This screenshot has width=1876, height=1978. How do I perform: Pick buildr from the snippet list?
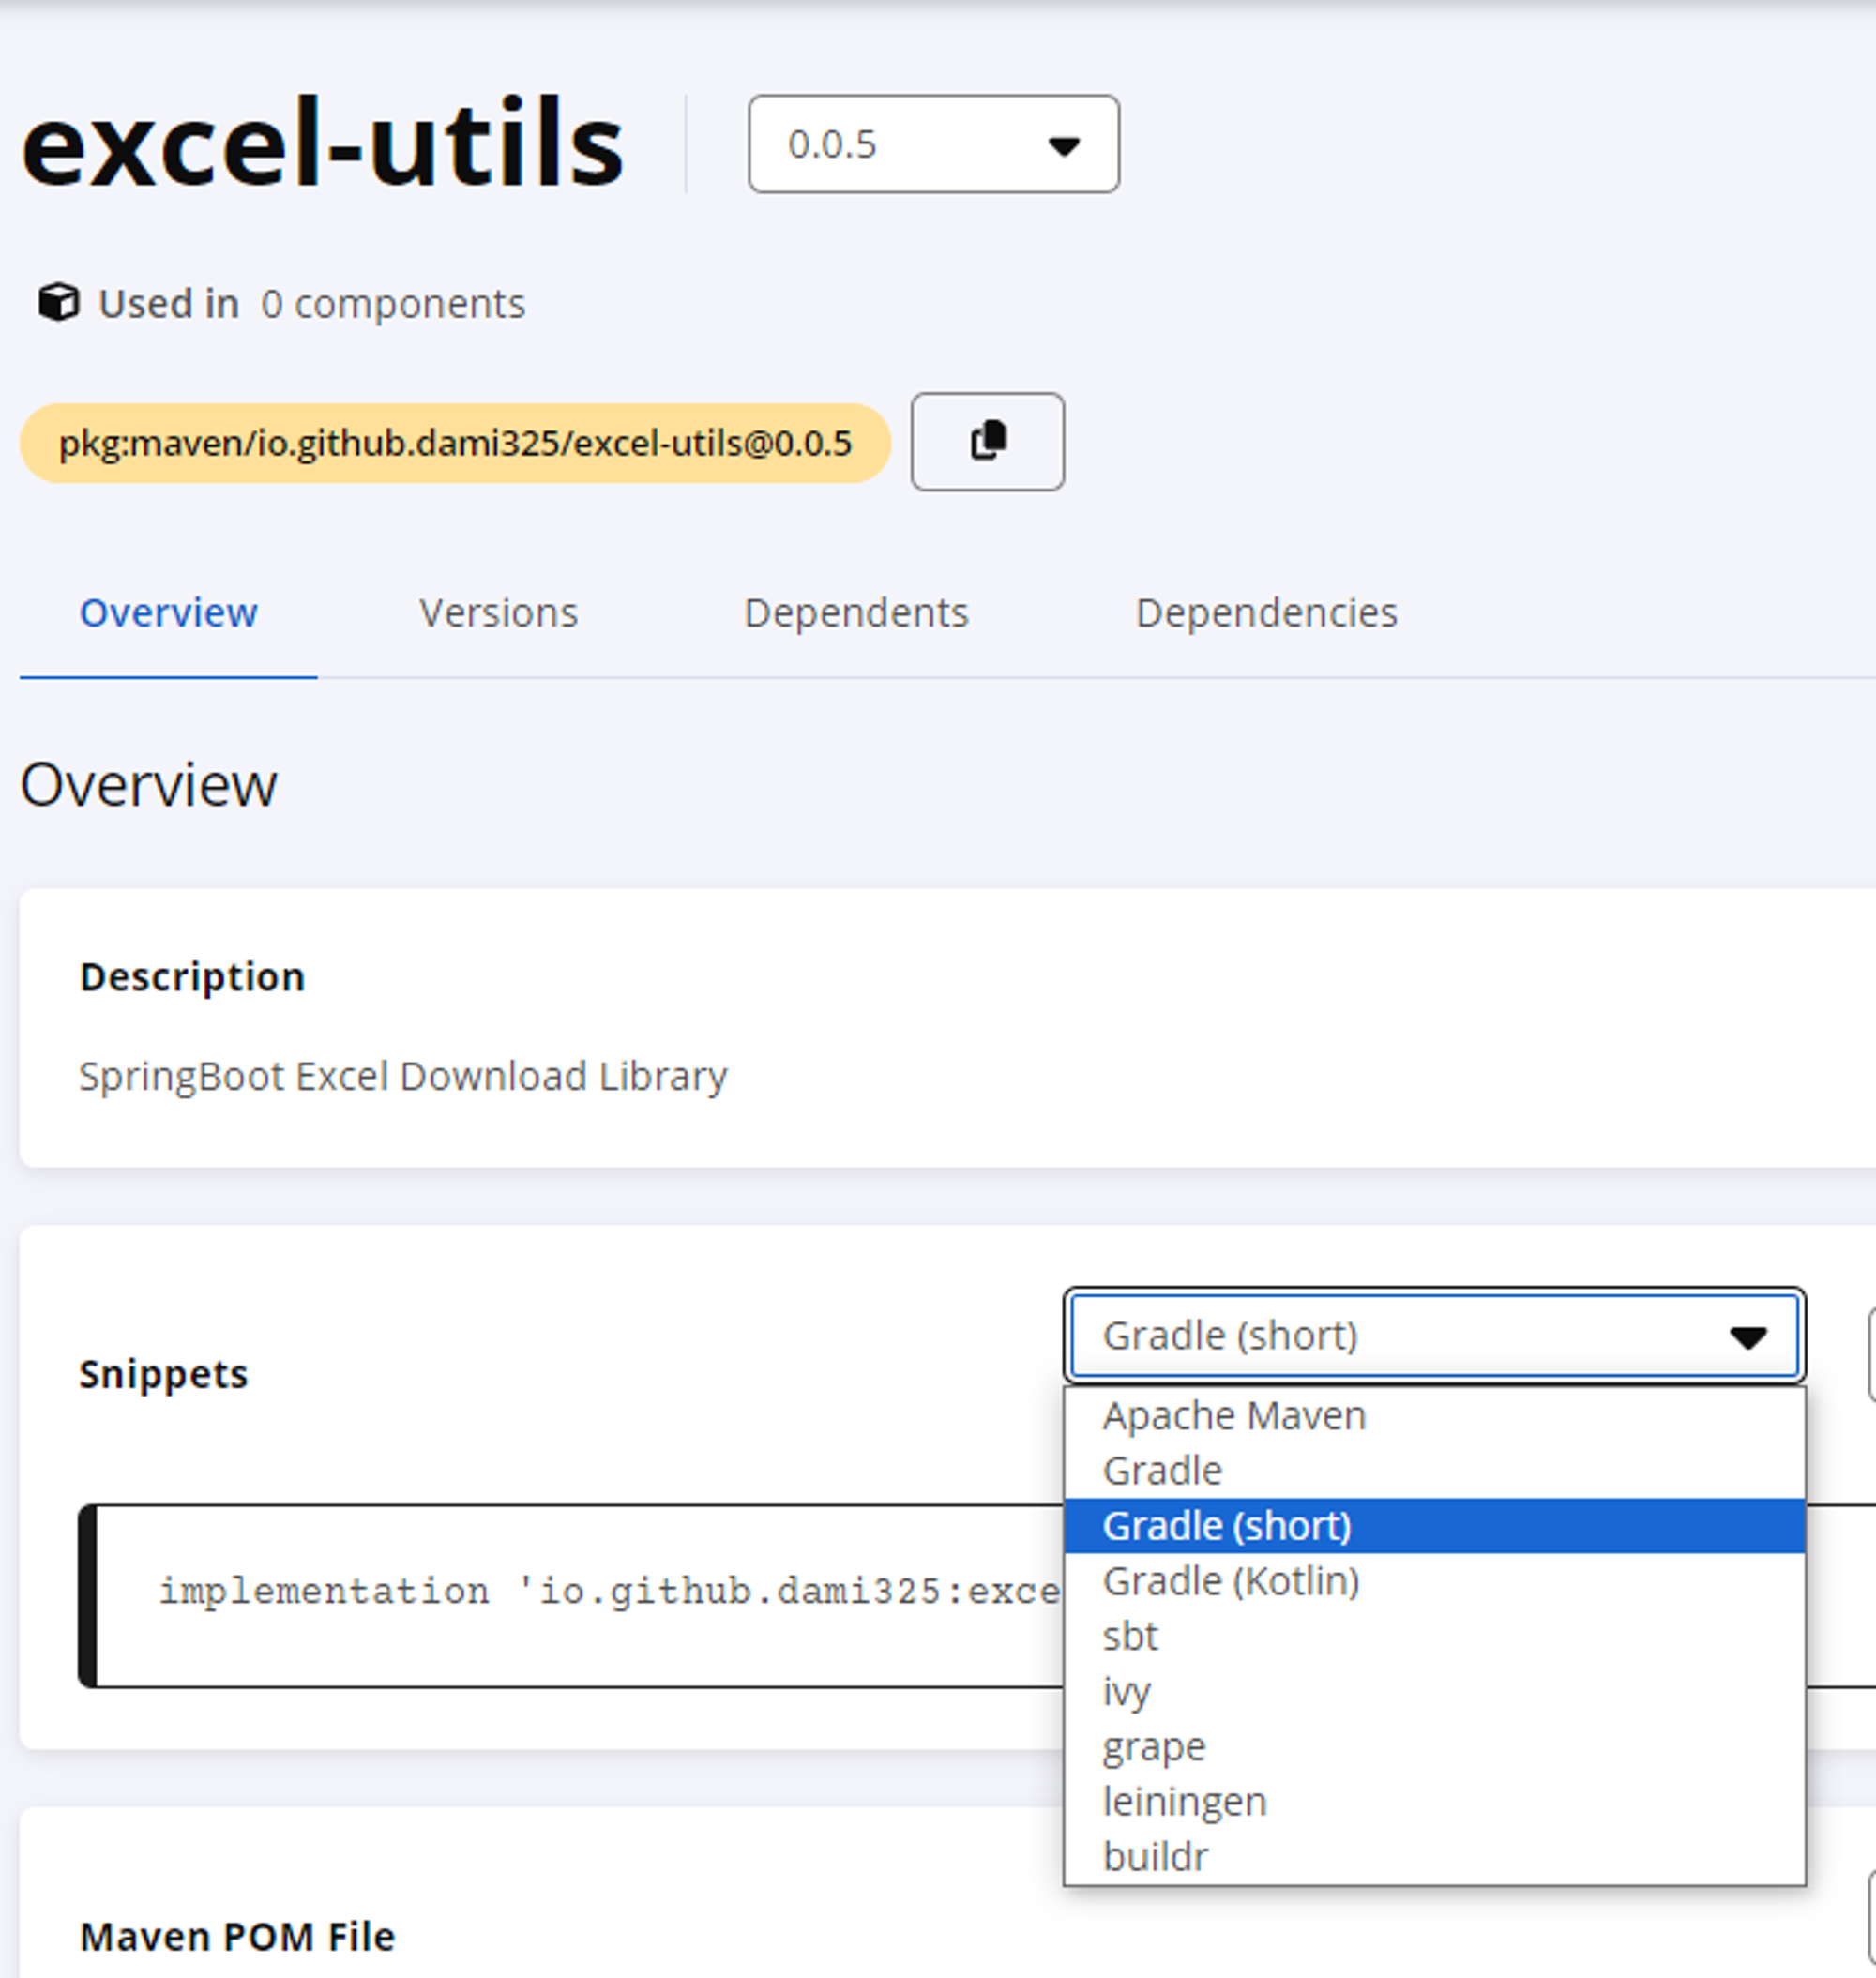point(1434,1856)
